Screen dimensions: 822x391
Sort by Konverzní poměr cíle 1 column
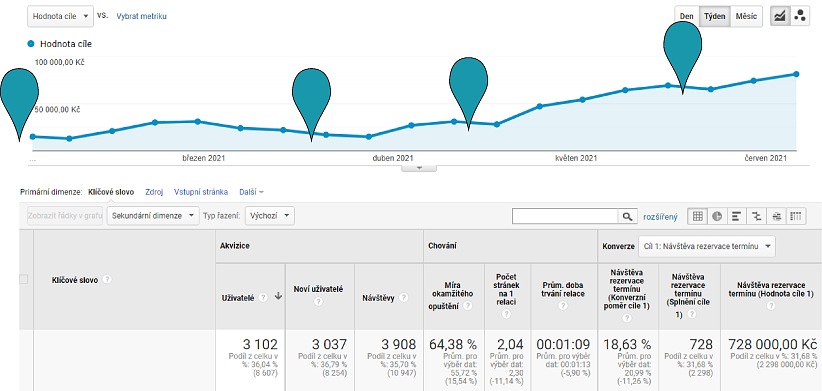click(626, 289)
